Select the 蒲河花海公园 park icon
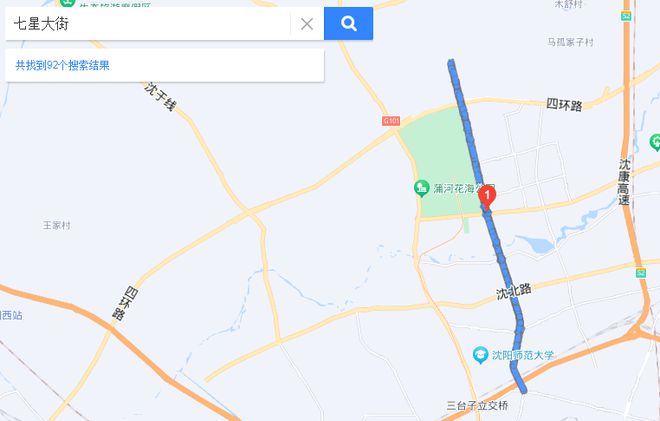Screen dimensions: 660x421 [421, 188]
